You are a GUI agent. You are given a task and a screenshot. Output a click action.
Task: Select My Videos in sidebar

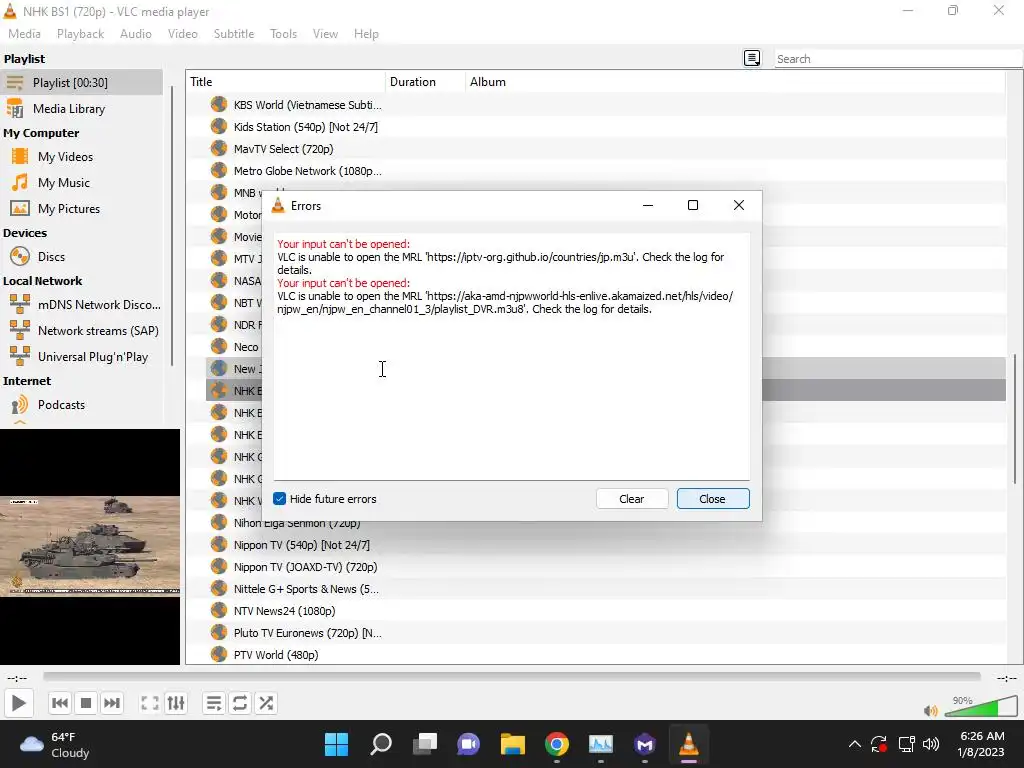[x=82, y=157]
